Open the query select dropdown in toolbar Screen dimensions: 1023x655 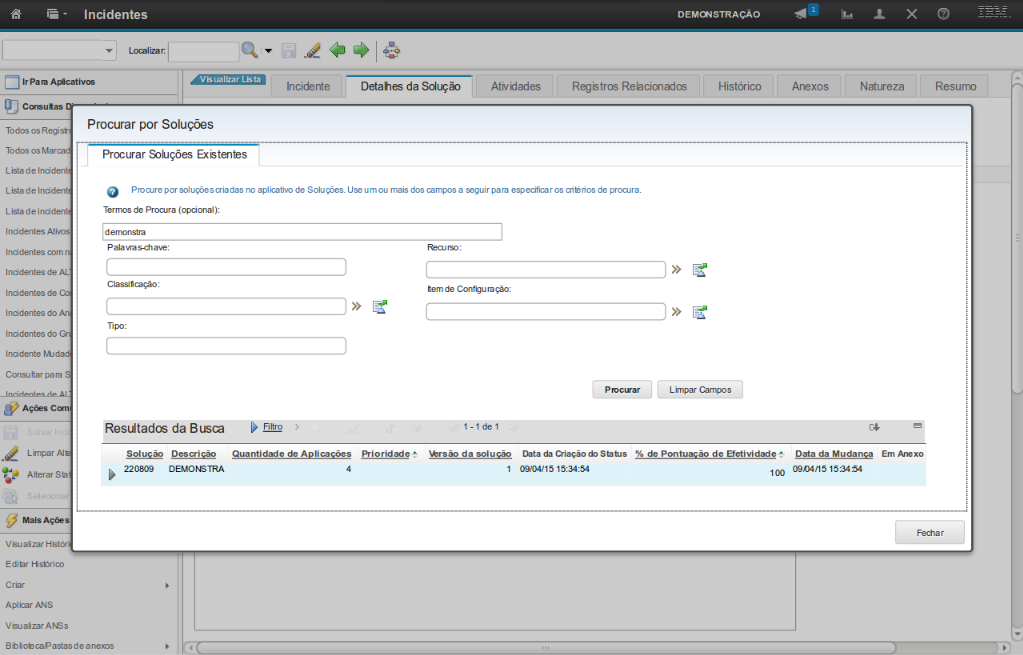pyautogui.click(x=109, y=50)
